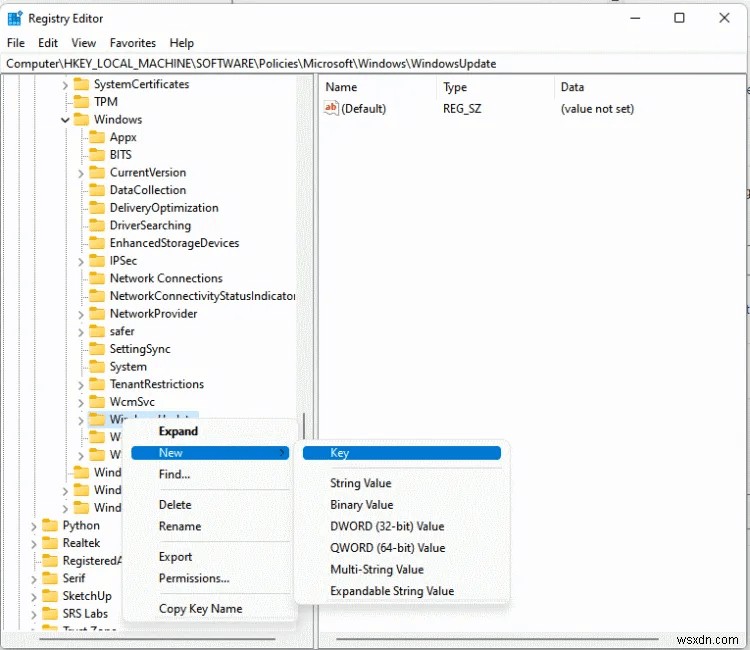Viewport: 750px width, 650px height.
Task: Click the DataCollection folder icon
Action: 97,190
